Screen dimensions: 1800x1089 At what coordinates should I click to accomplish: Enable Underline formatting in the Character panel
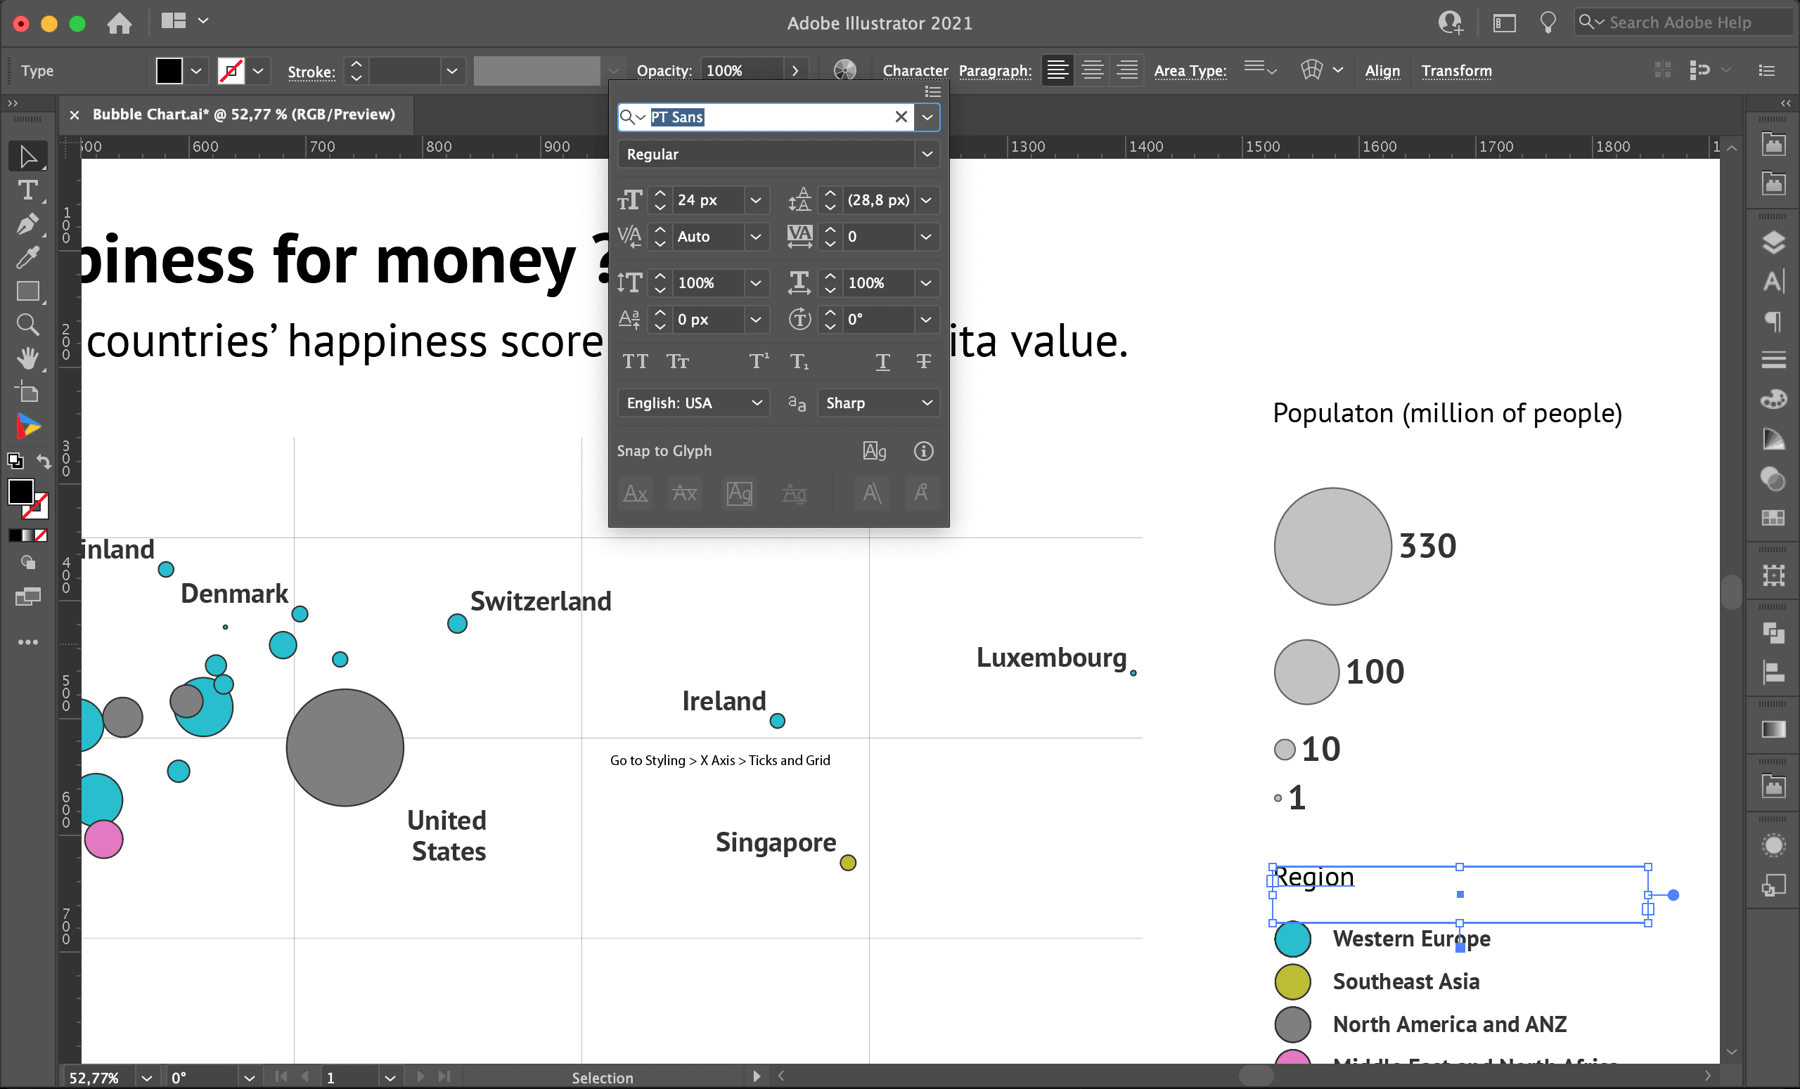click(882, 361)
